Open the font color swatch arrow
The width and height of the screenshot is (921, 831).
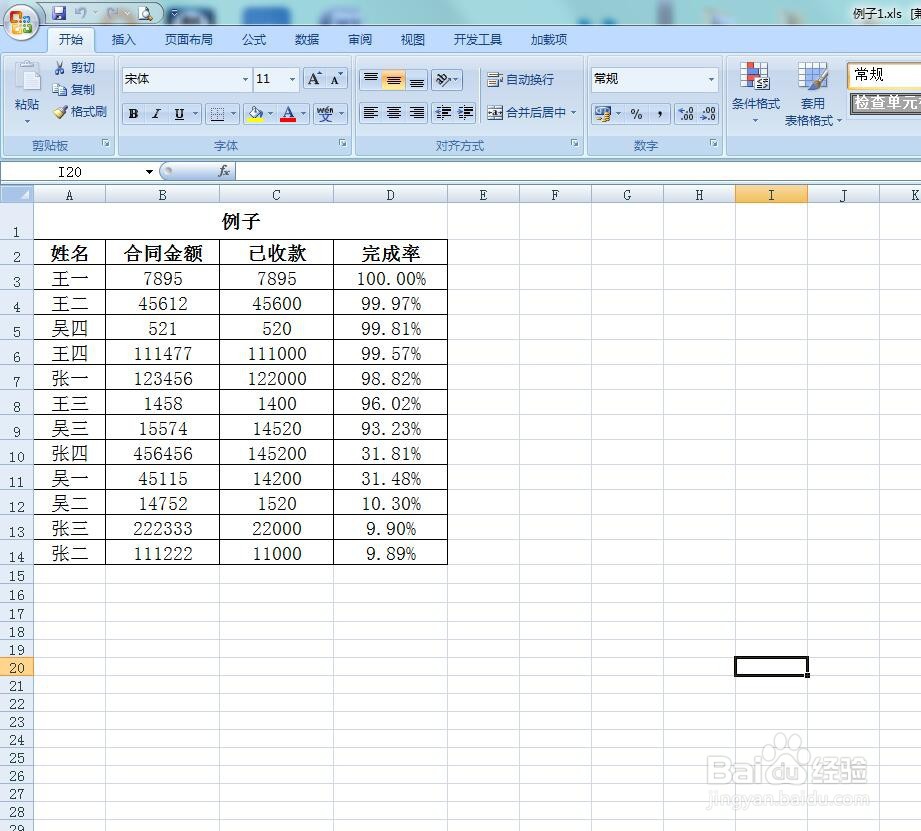pos(301,113)
